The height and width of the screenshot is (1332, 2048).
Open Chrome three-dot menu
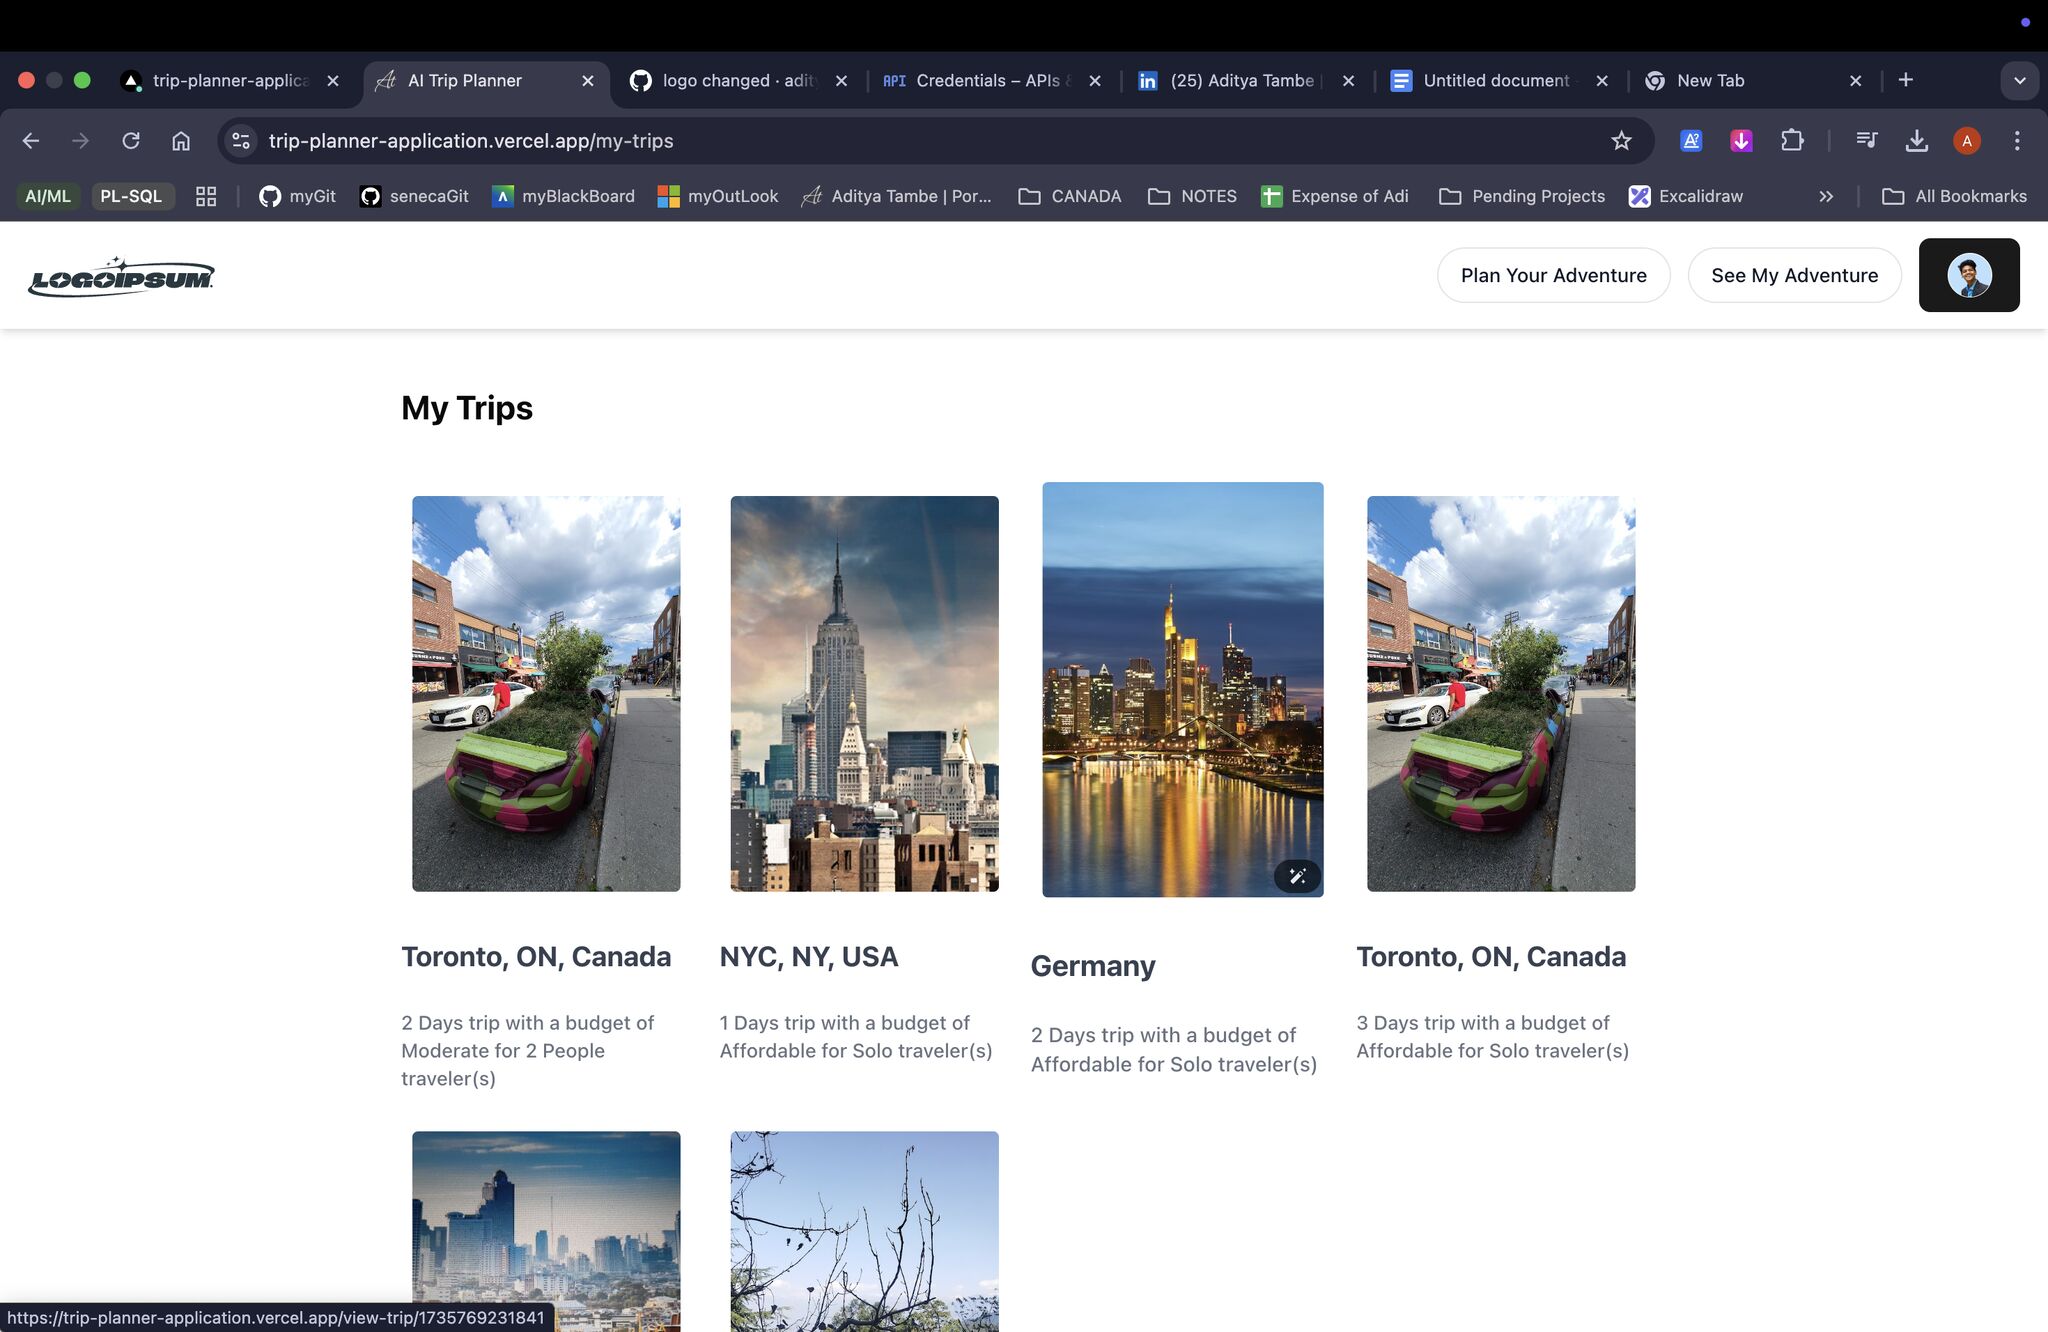(2017, 141)
